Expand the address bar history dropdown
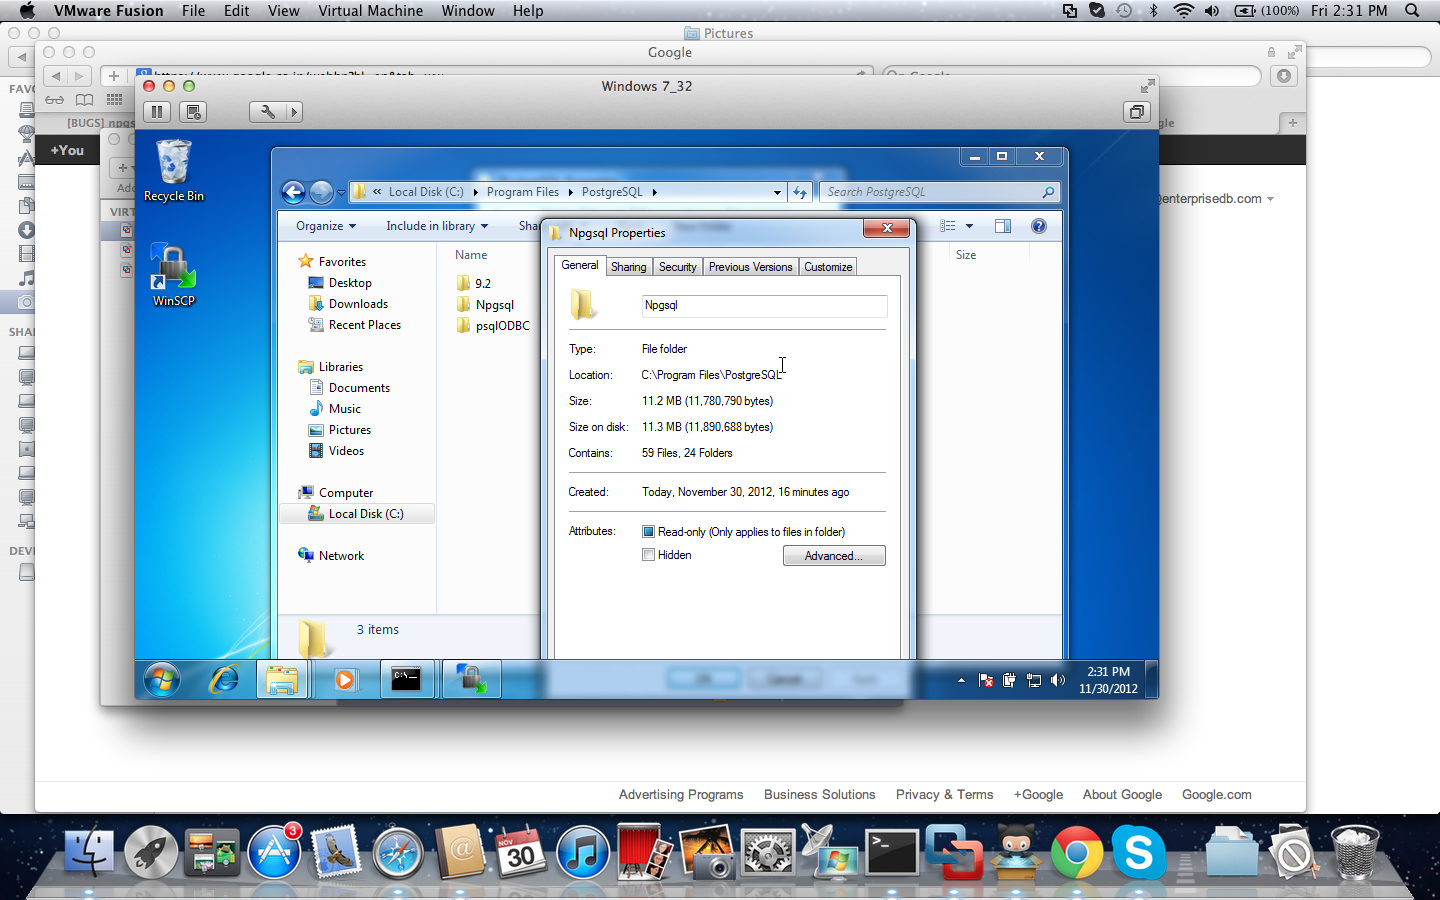1440x900 pixels. (777, 192)
